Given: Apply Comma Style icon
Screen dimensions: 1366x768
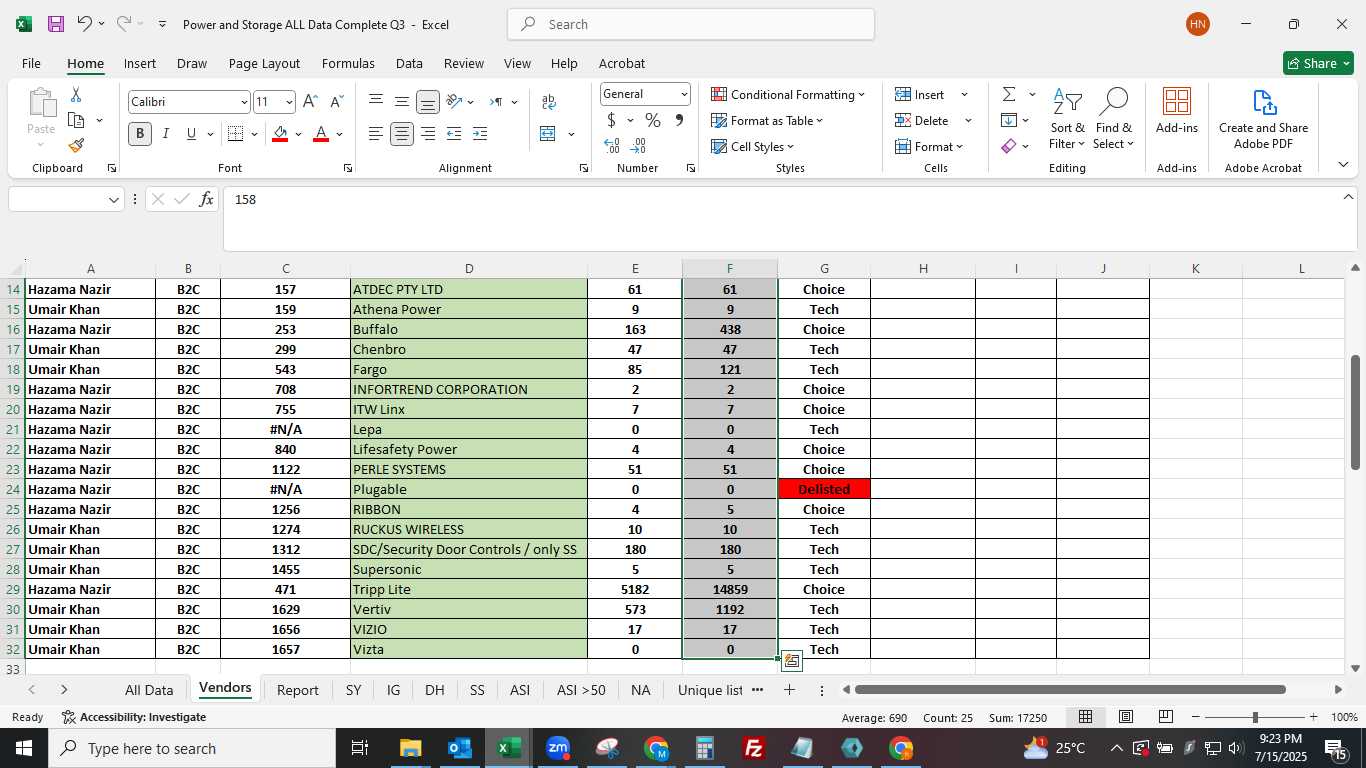Looking at the screenshot, I should coord(680,120).
